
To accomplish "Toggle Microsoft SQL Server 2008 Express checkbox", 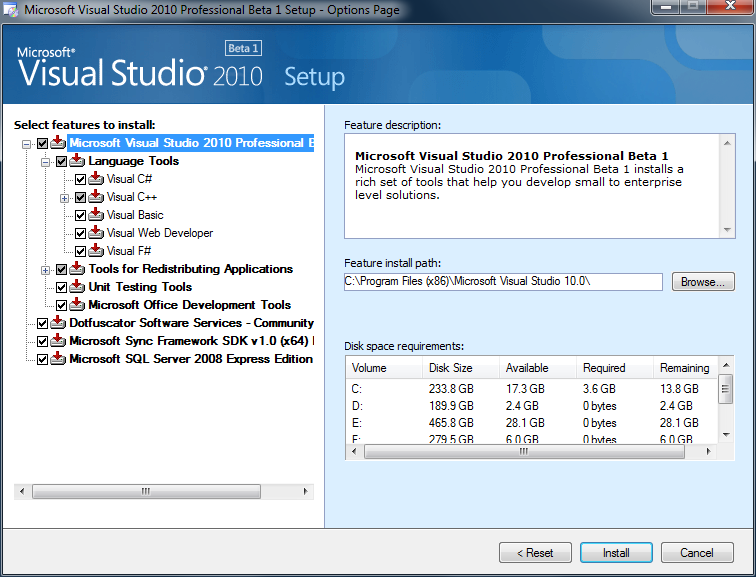I will (x=42, y=360).
